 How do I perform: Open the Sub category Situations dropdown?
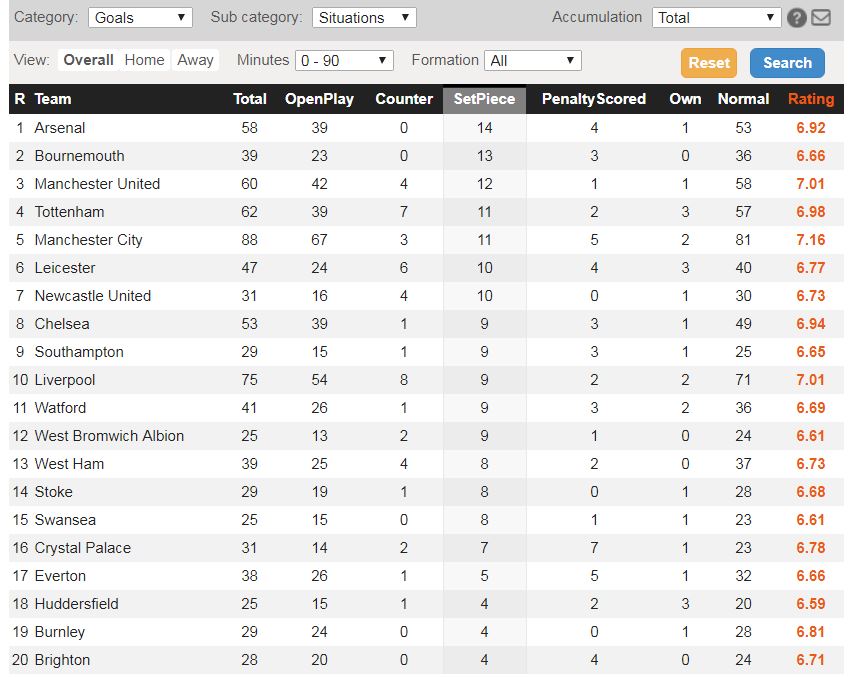(364, 17)
